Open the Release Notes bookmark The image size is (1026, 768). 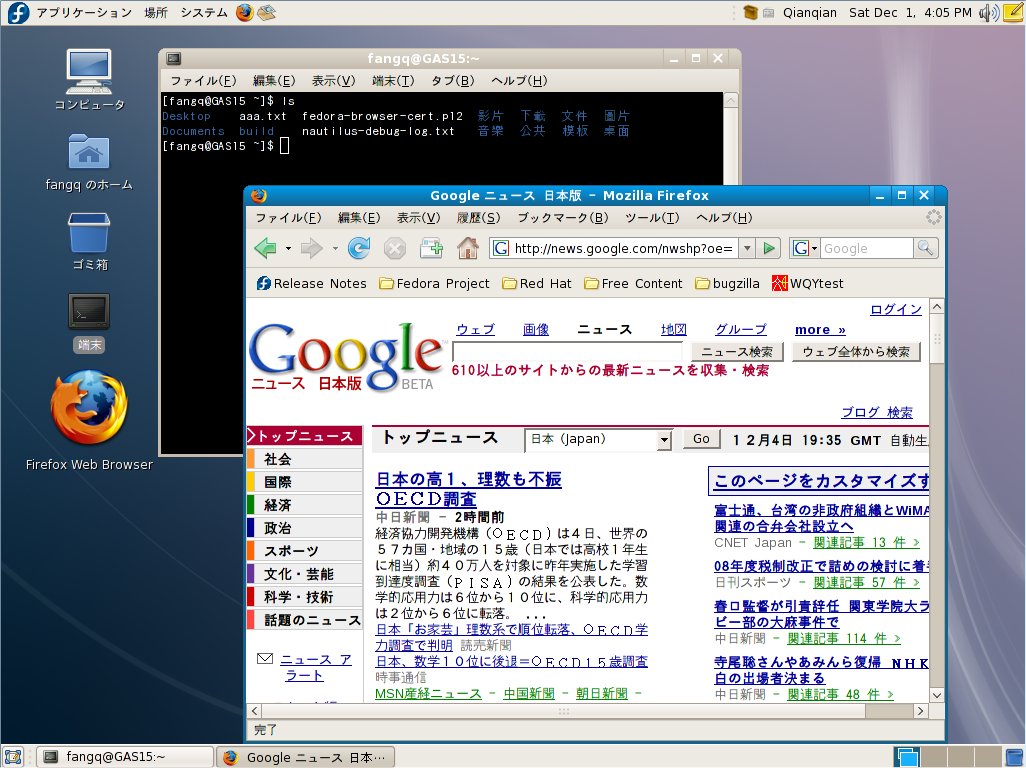pyautogui.click(x=311, y=283)
